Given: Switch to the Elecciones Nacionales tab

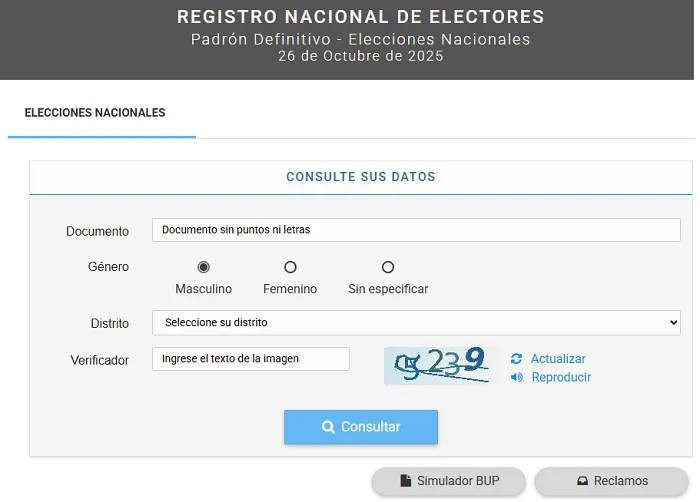Looking at the screenshot, I should (95, 113).
